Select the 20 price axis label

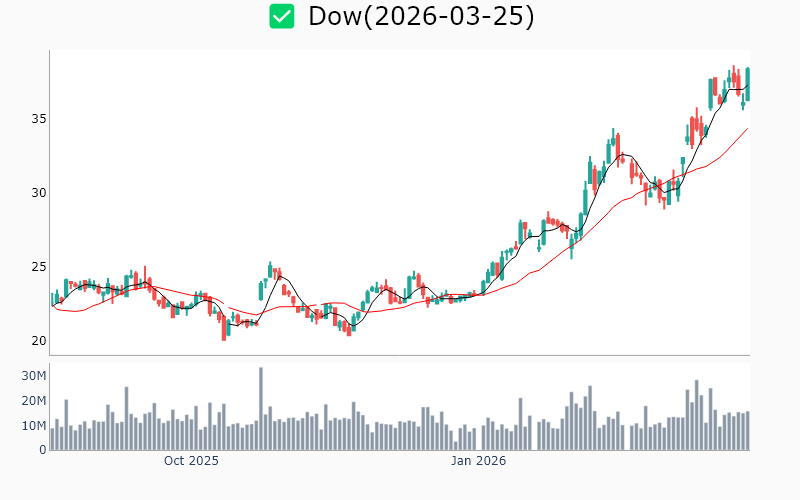(x=38, y=341)
